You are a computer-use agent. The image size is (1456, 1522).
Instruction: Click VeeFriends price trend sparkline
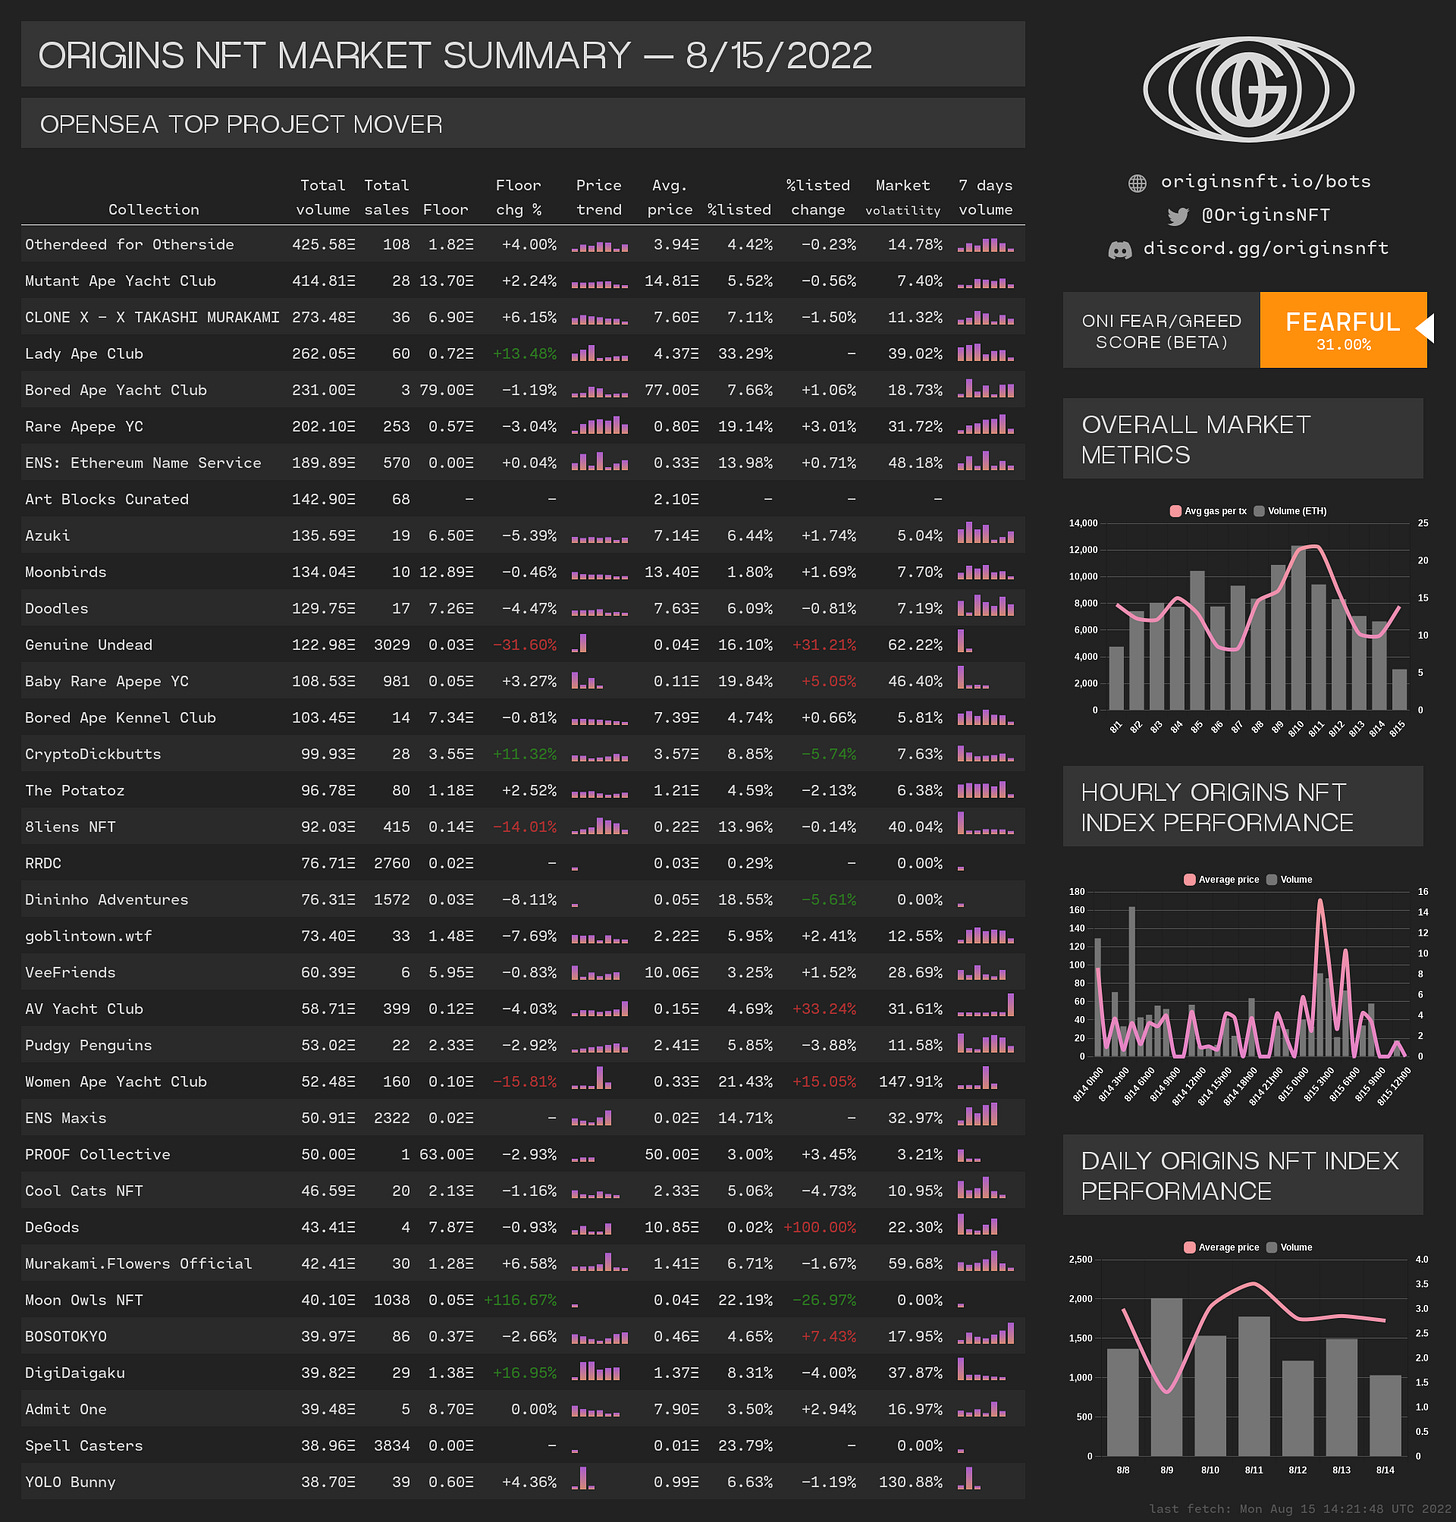[597, 971]
